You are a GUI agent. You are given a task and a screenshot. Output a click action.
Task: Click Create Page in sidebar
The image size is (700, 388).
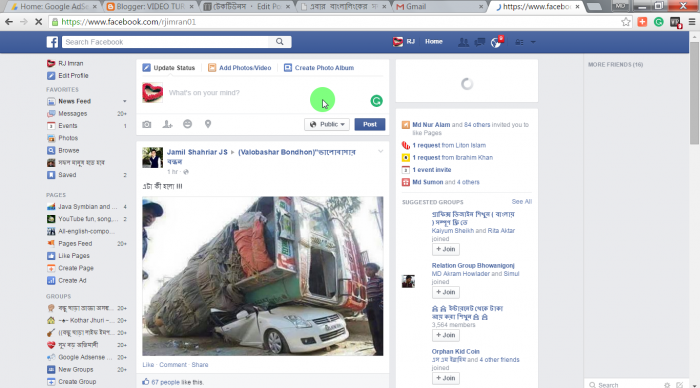76,268
